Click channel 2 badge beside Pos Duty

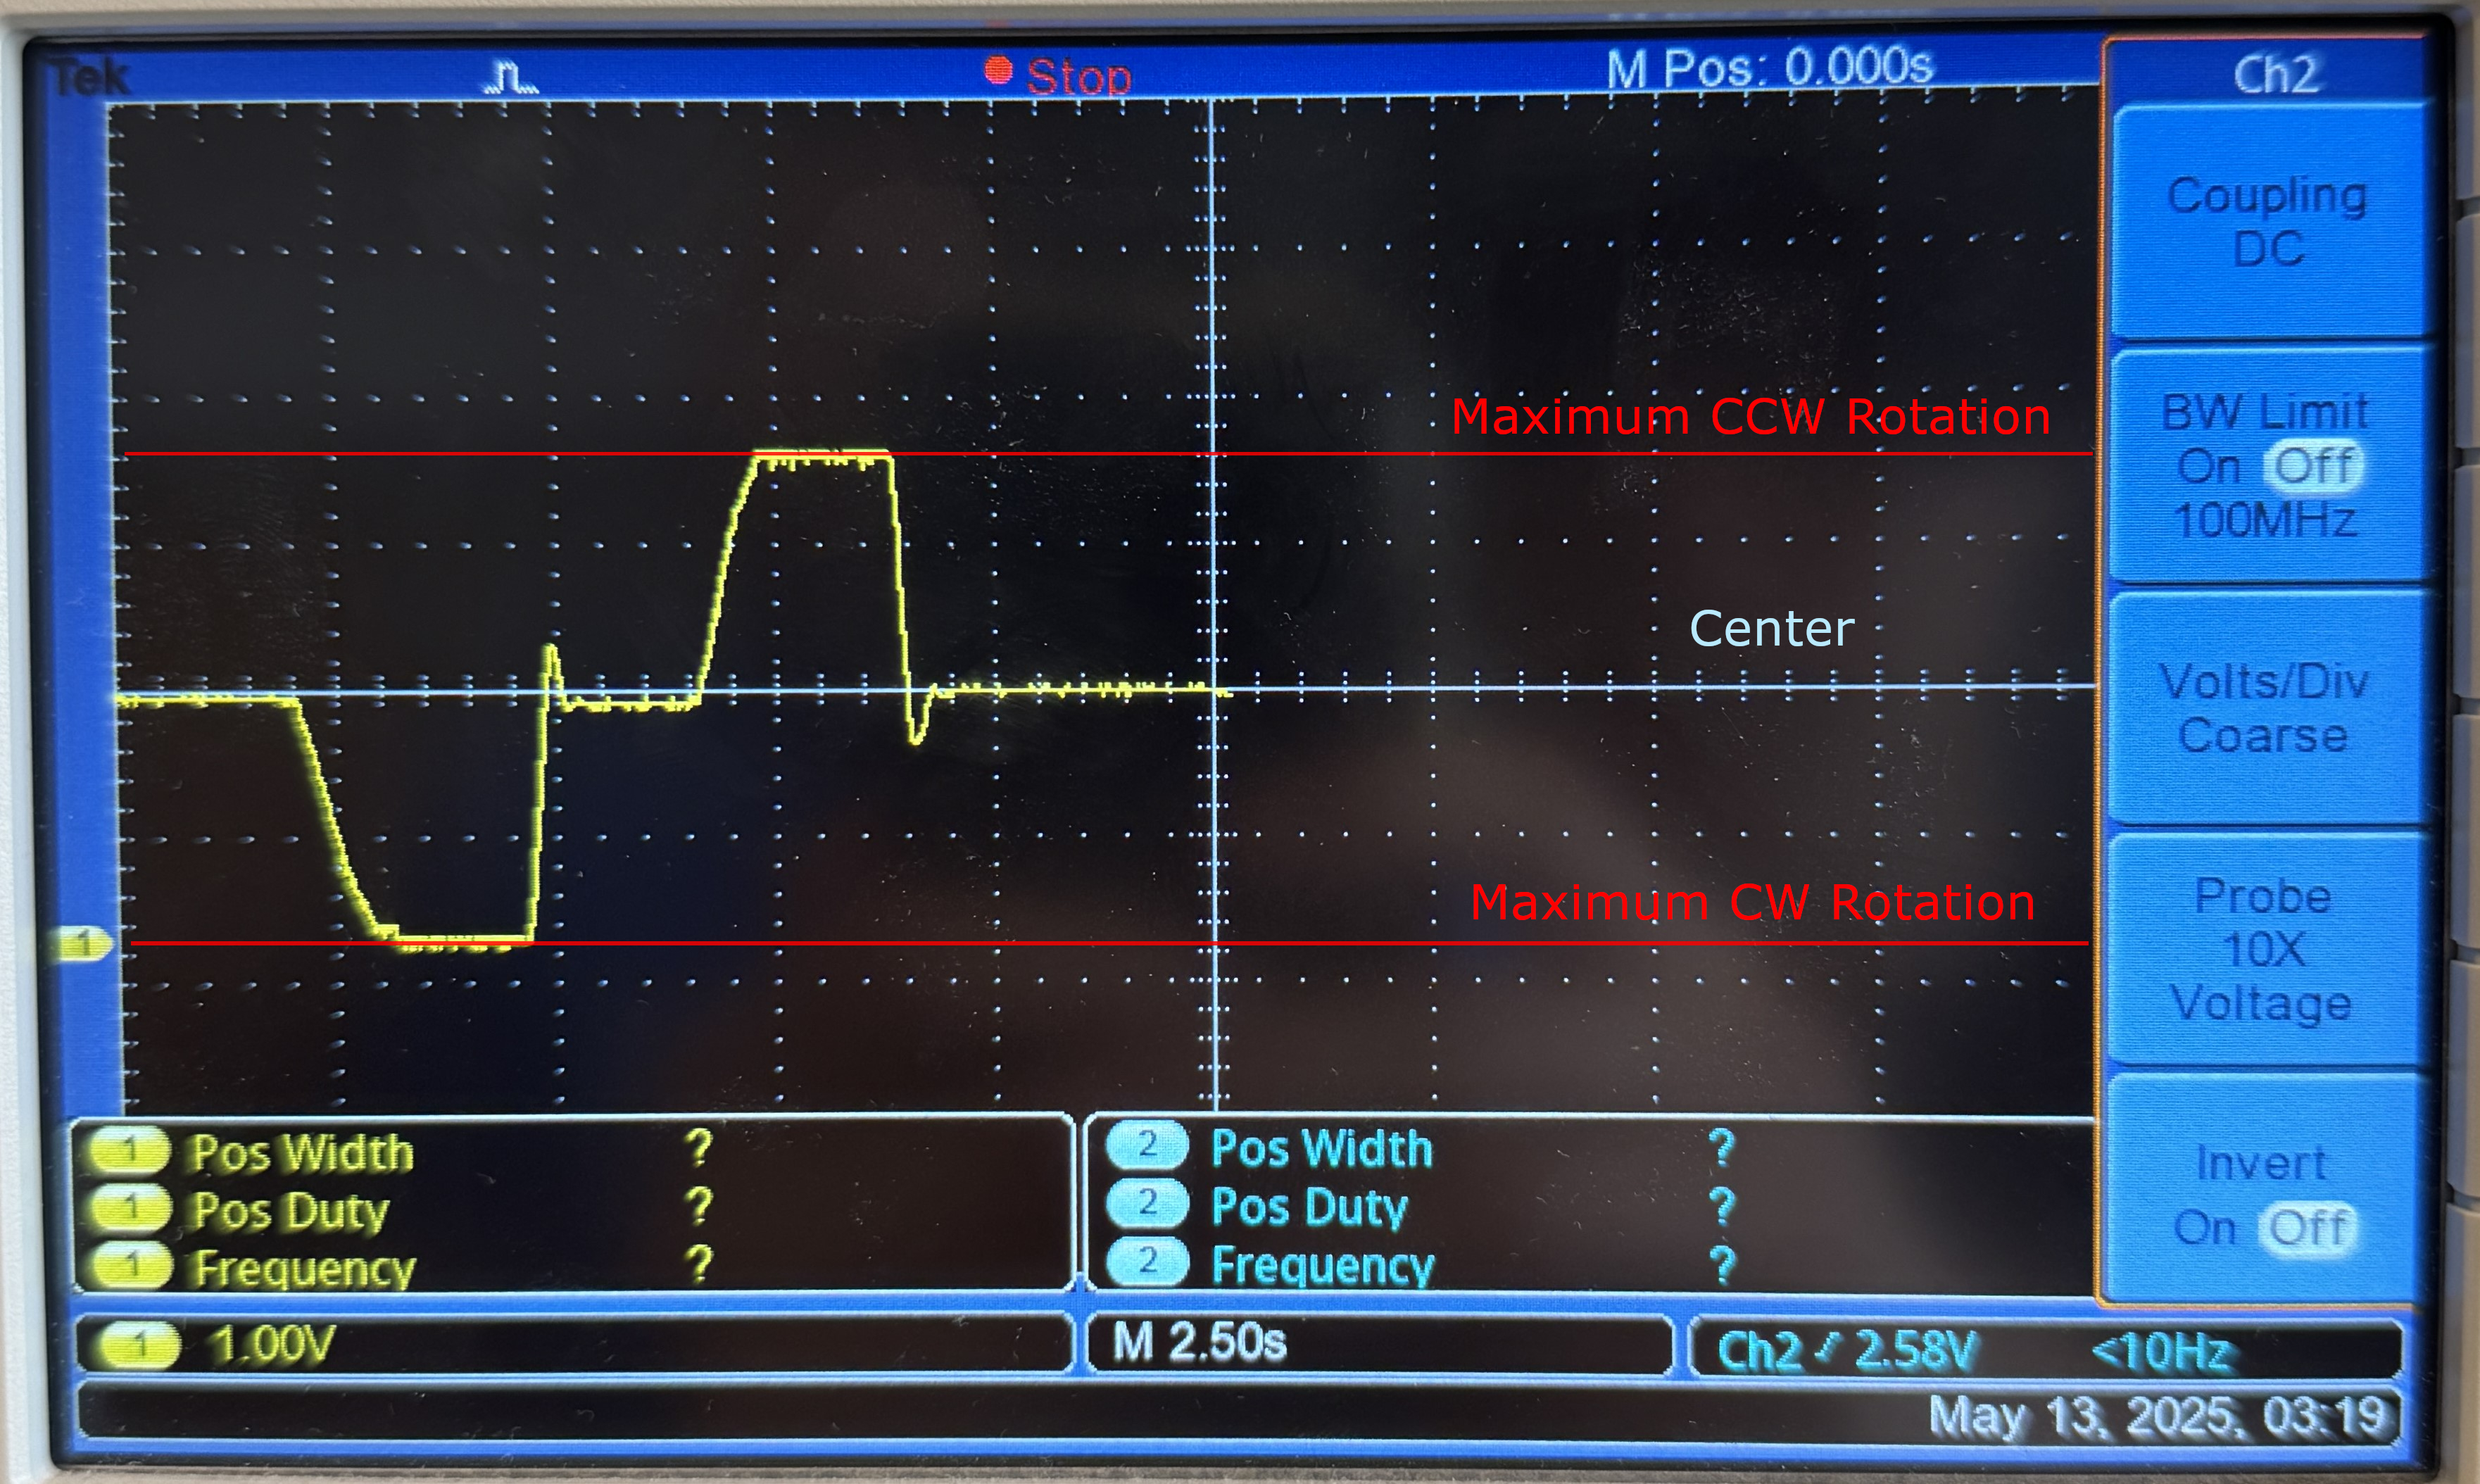pos(1147,1204)
